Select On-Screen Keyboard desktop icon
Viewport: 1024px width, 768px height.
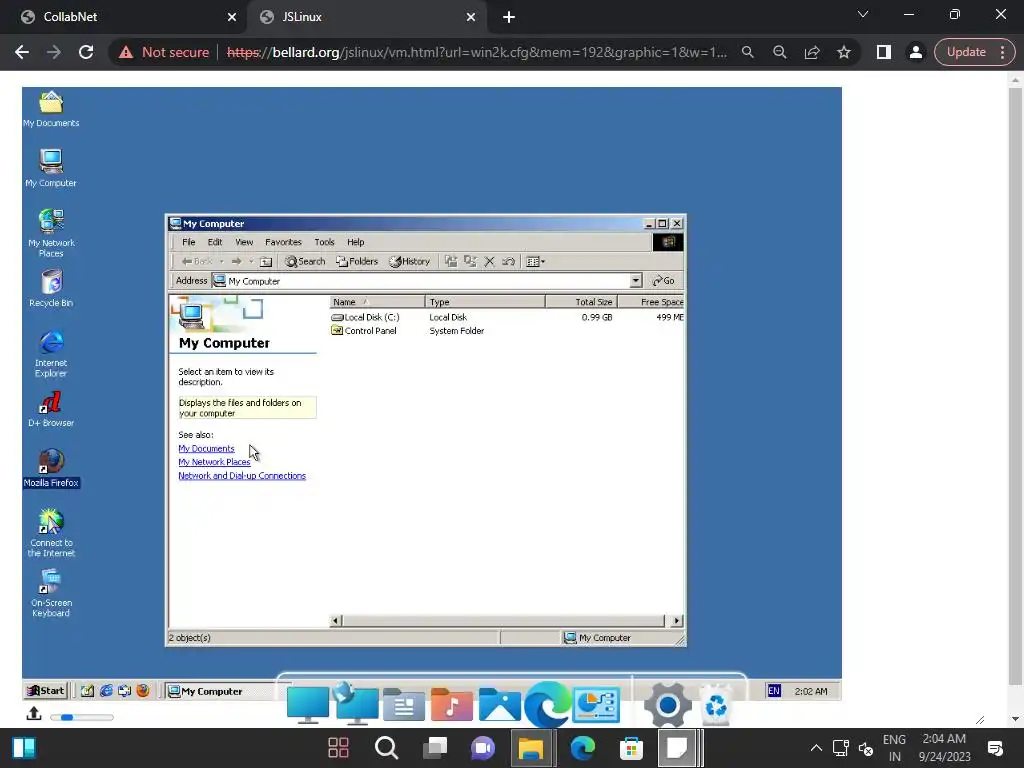[51, 593]
